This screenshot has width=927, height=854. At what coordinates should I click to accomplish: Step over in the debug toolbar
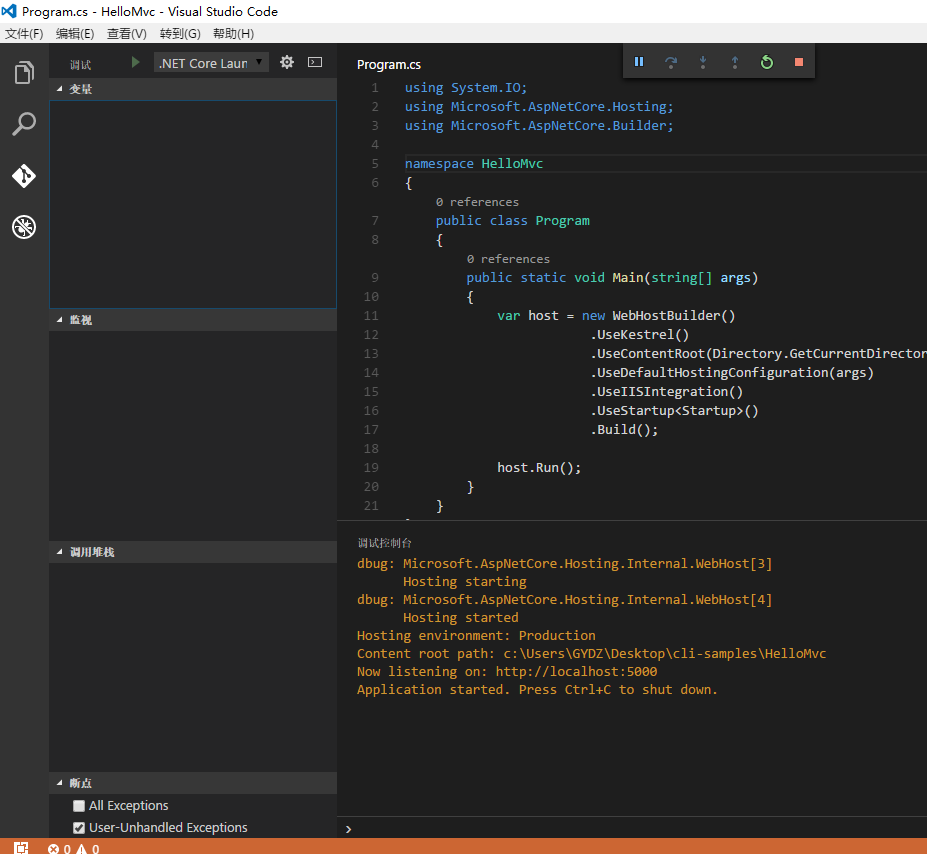coord(671,61)
